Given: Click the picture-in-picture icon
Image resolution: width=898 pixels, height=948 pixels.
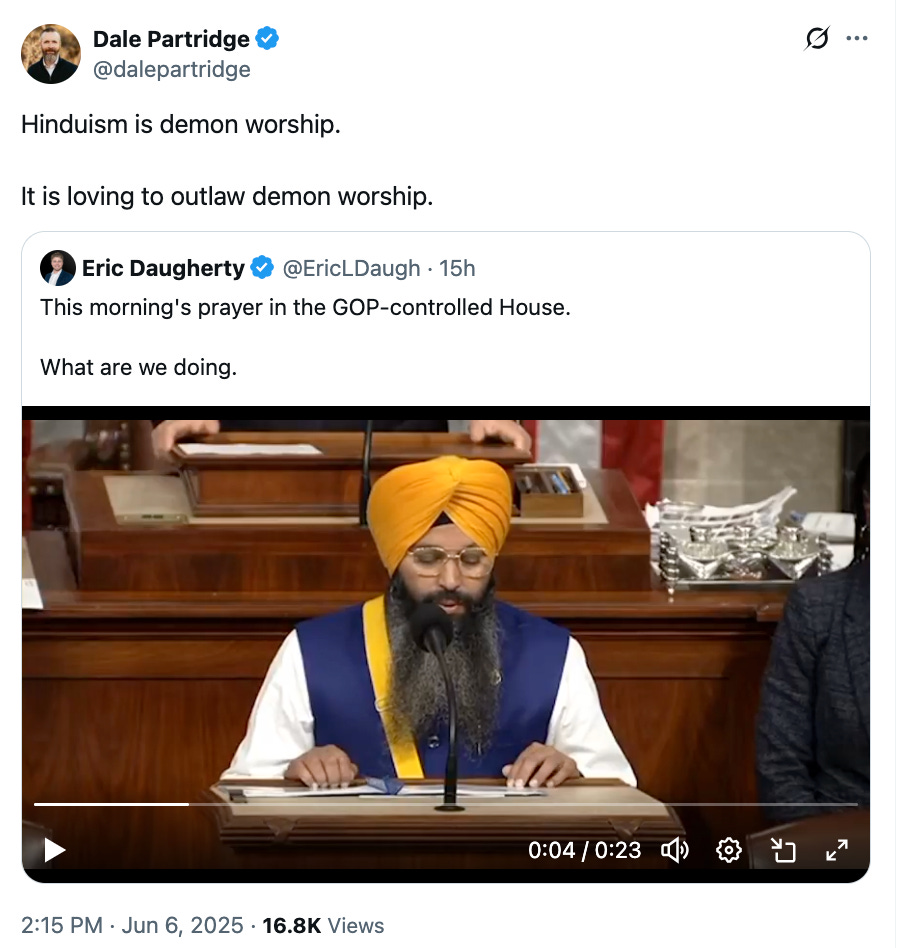Looking at the screenshot, I should [x=783, y=850].
